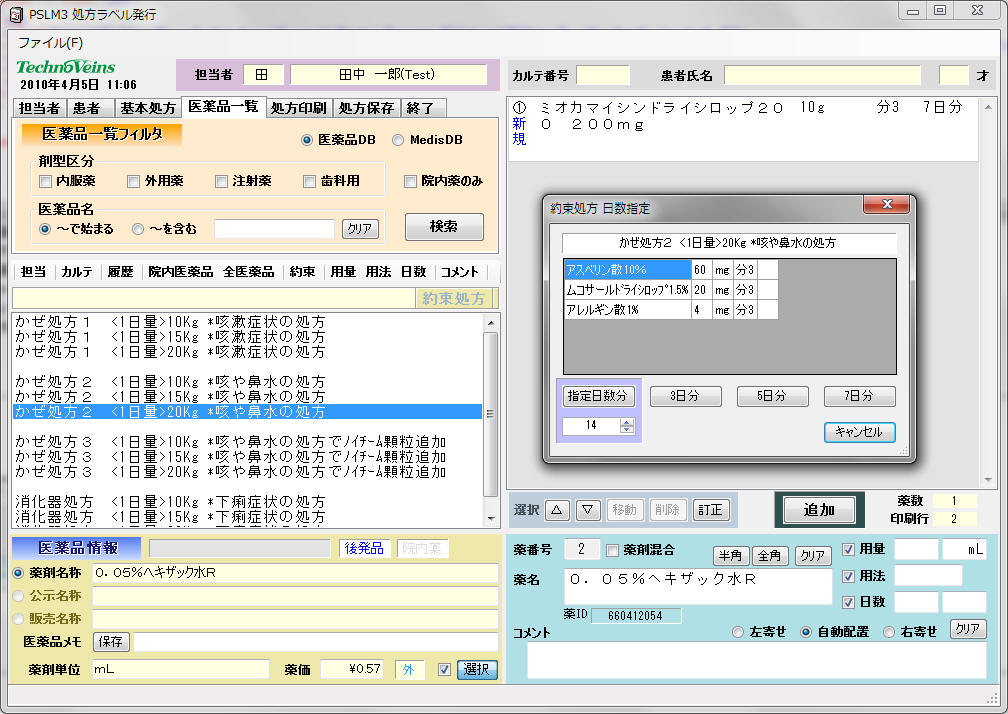The image size is (1008, 714).
Task: Click the 半角 conversion button
Action: click(730, 556)
